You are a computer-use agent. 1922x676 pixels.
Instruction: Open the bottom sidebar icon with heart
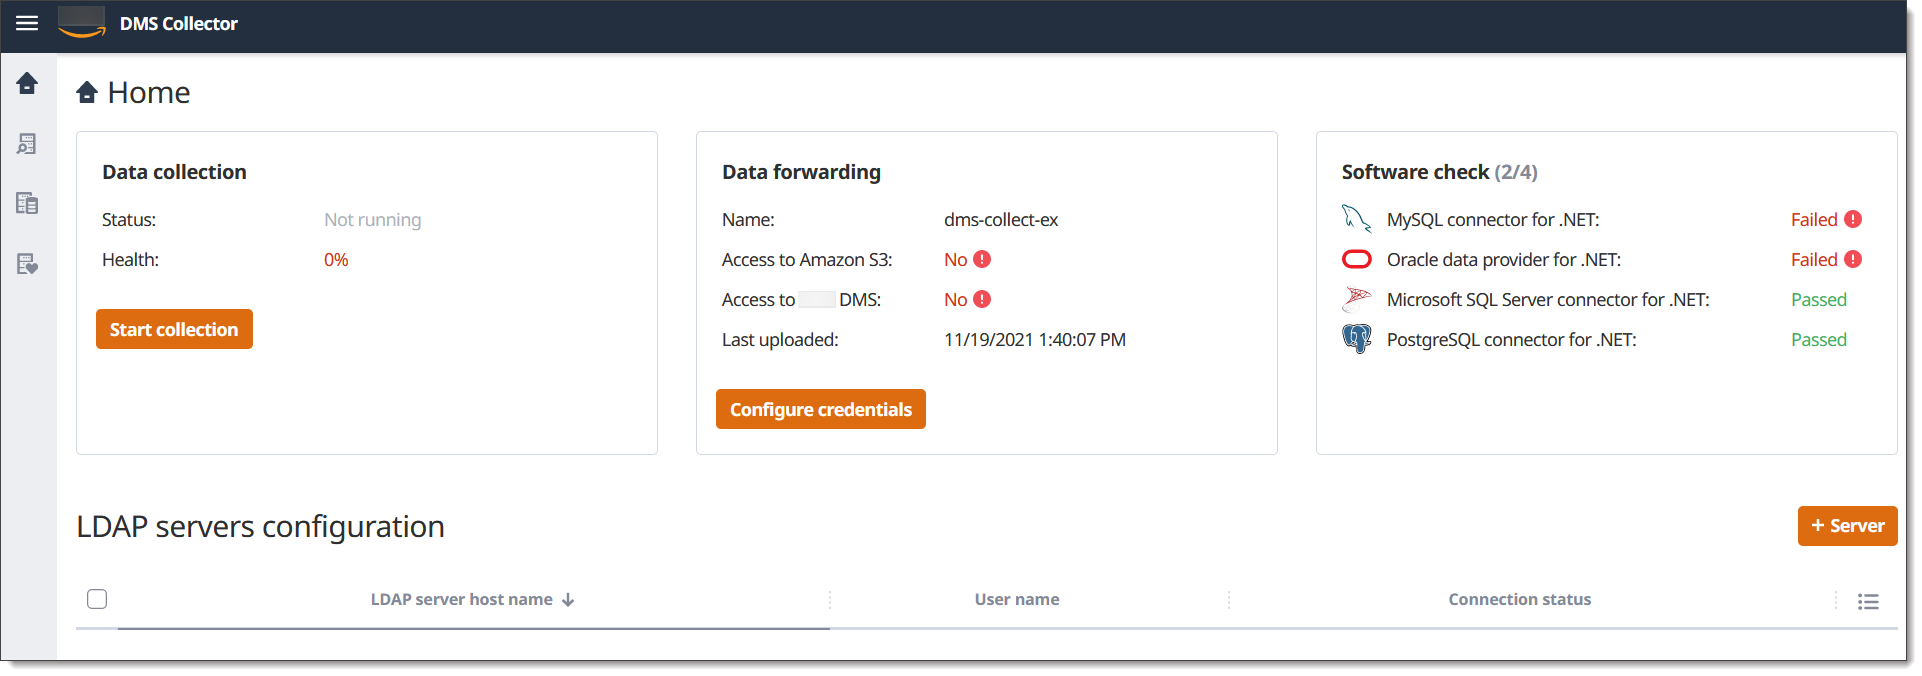(27, 264)
